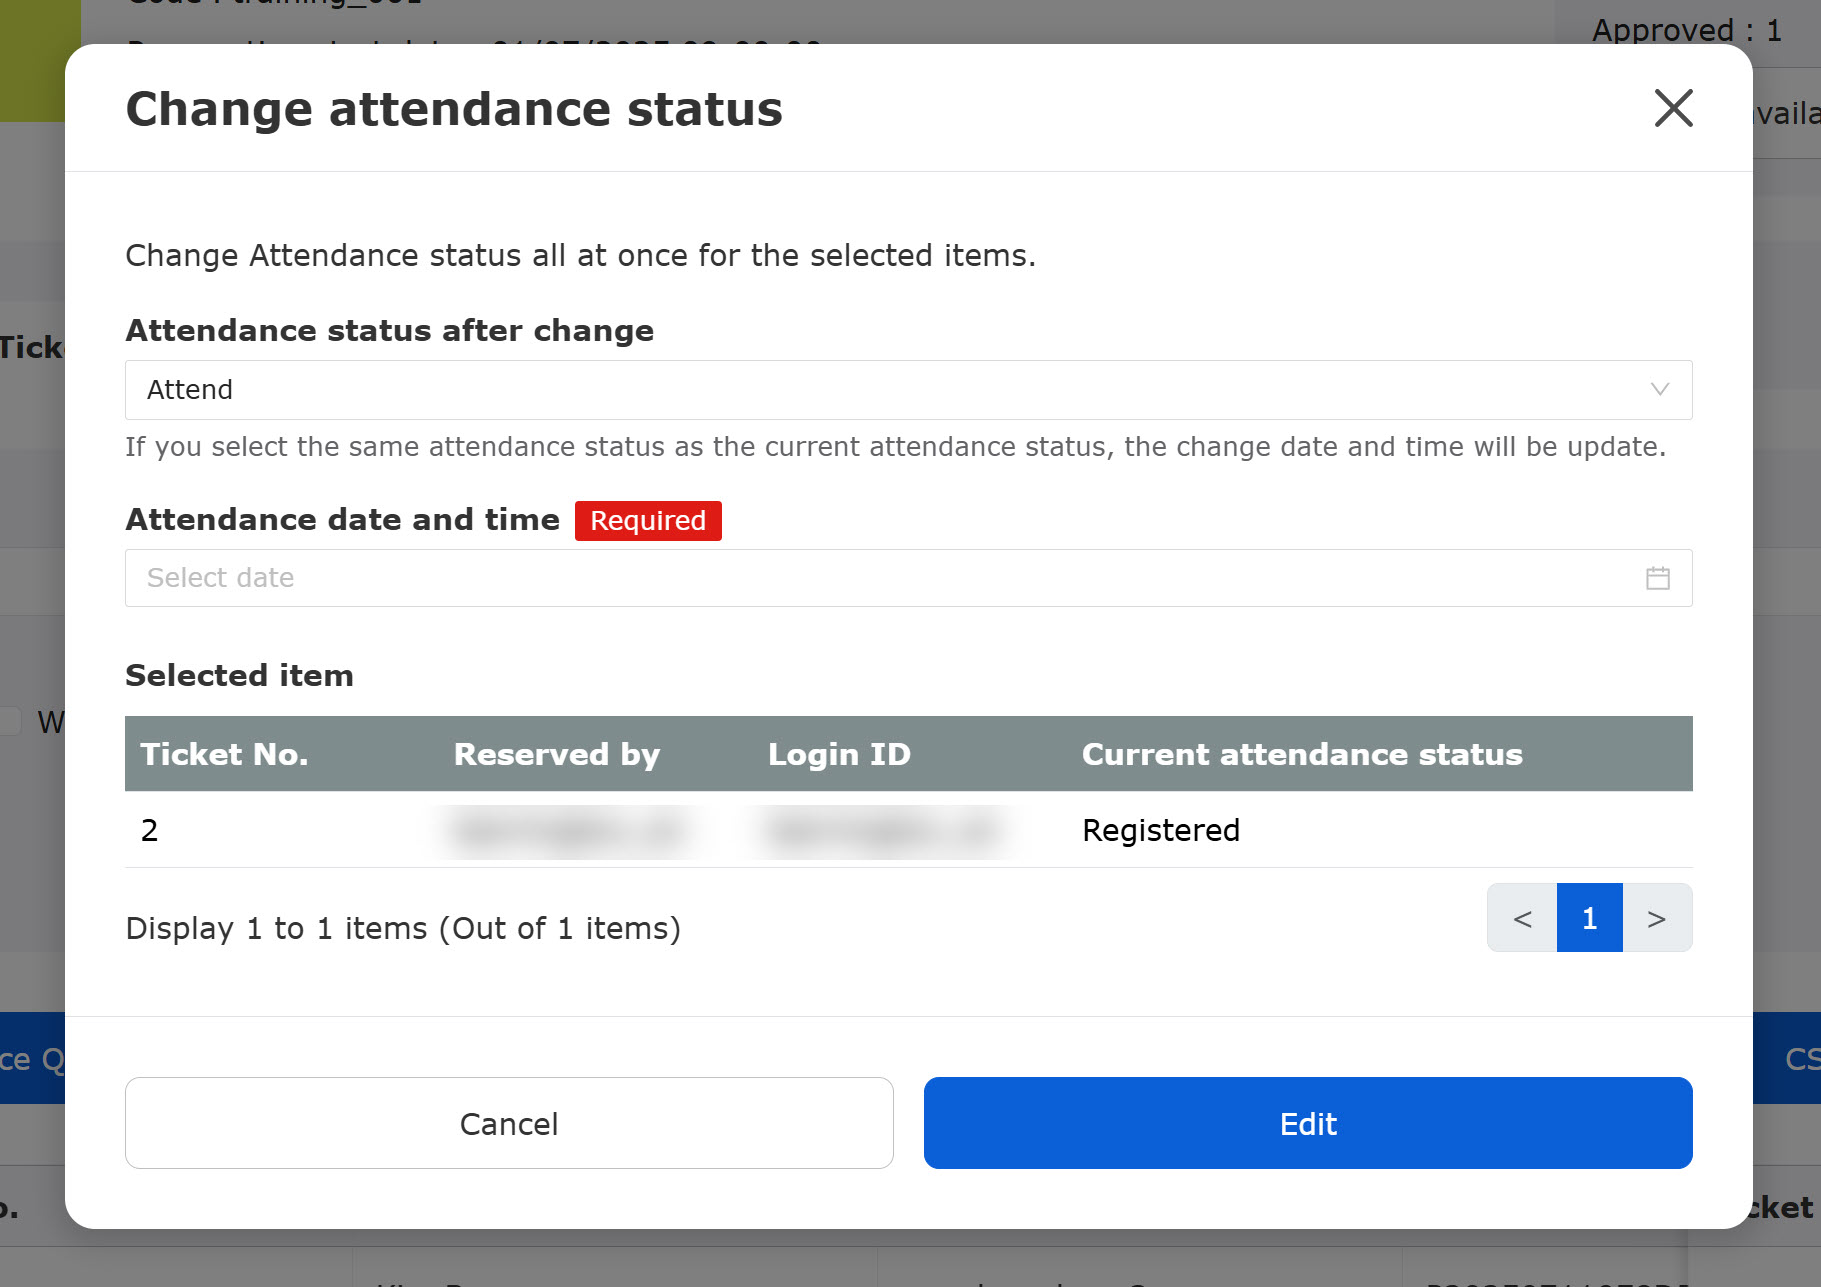The image size is (1821, 1287).
Task: Click the Registered status cell
Action: 1161,830
